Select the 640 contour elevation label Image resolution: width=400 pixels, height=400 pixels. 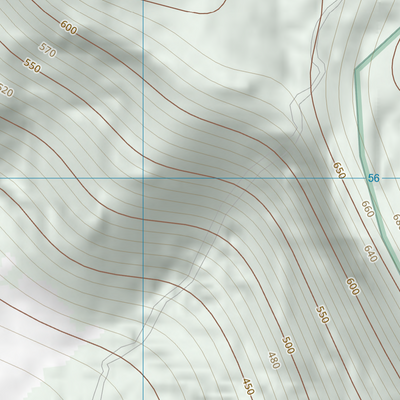pos(370,253)
